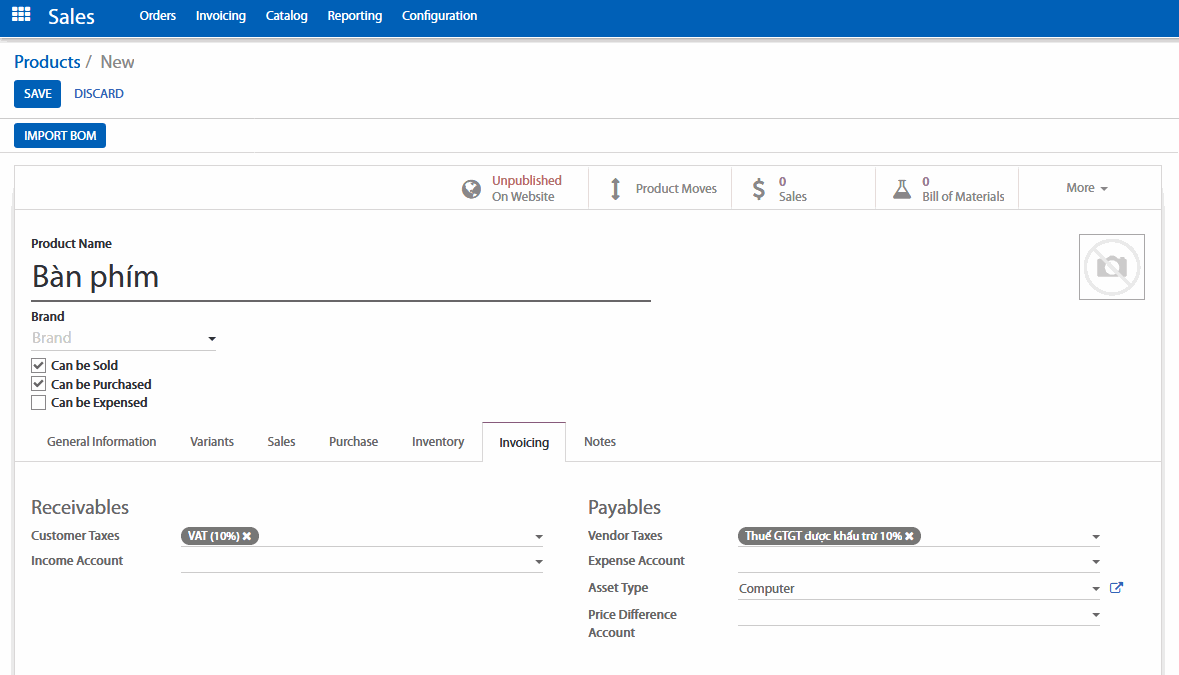Click the Unpublished On Website globe icon

[471, 189]
